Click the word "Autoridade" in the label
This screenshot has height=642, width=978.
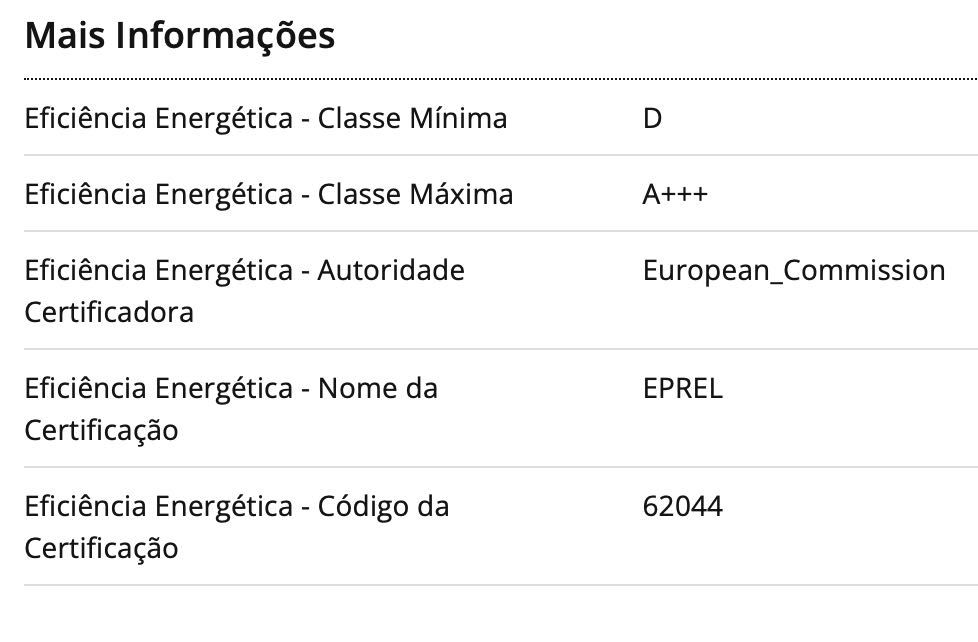391,270
